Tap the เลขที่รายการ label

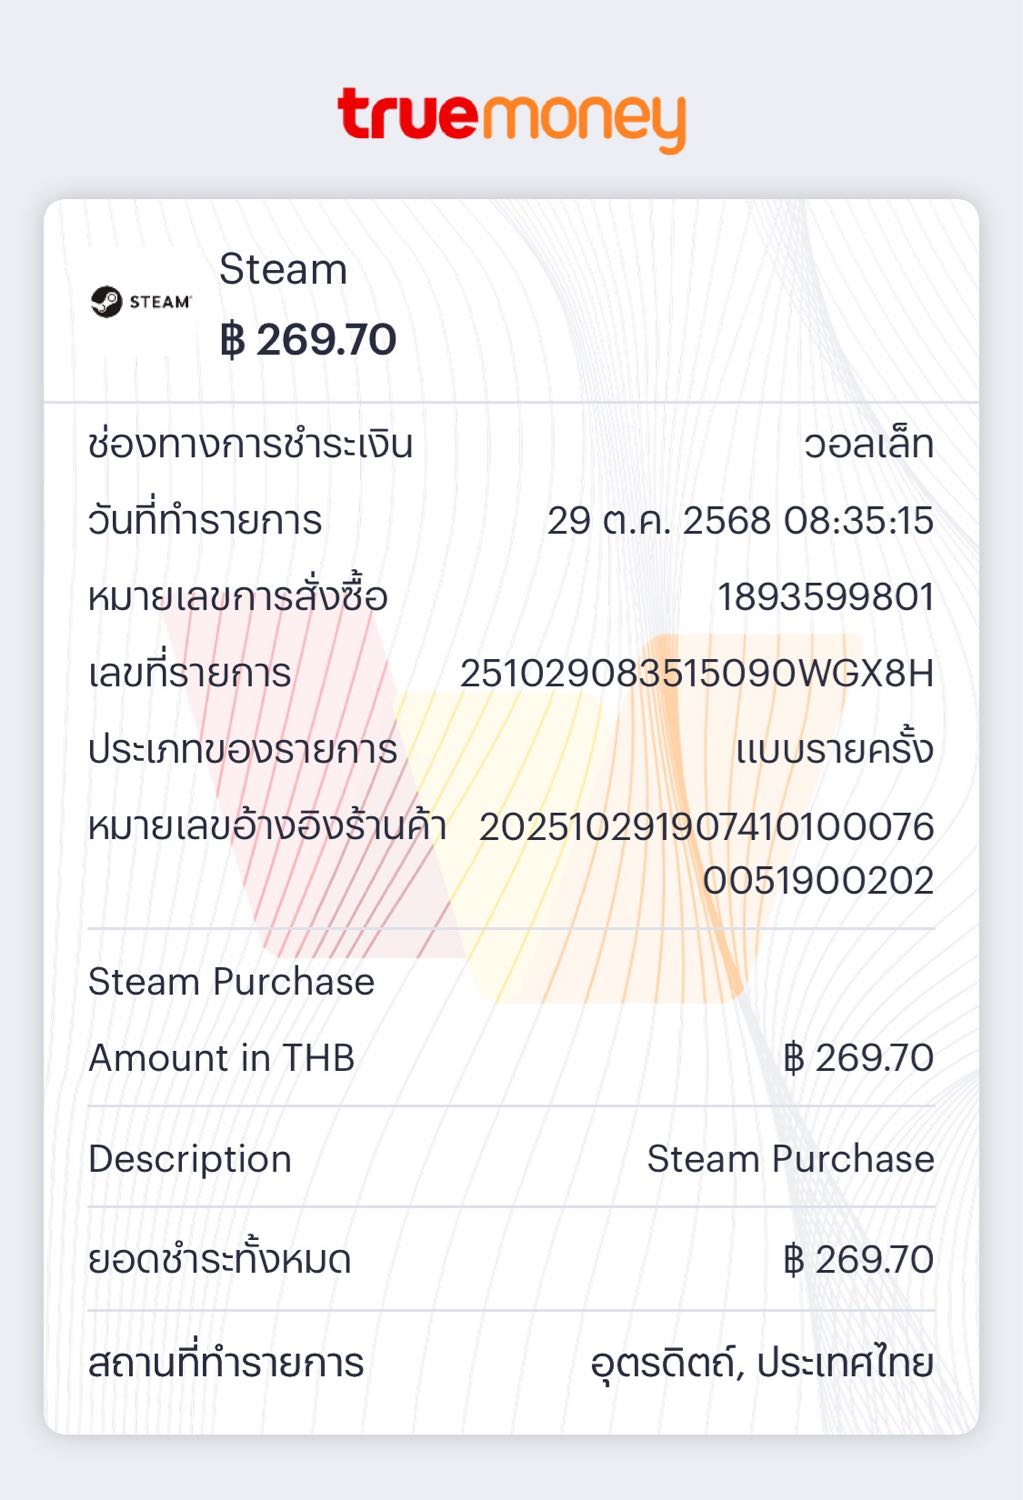point(189,674)
